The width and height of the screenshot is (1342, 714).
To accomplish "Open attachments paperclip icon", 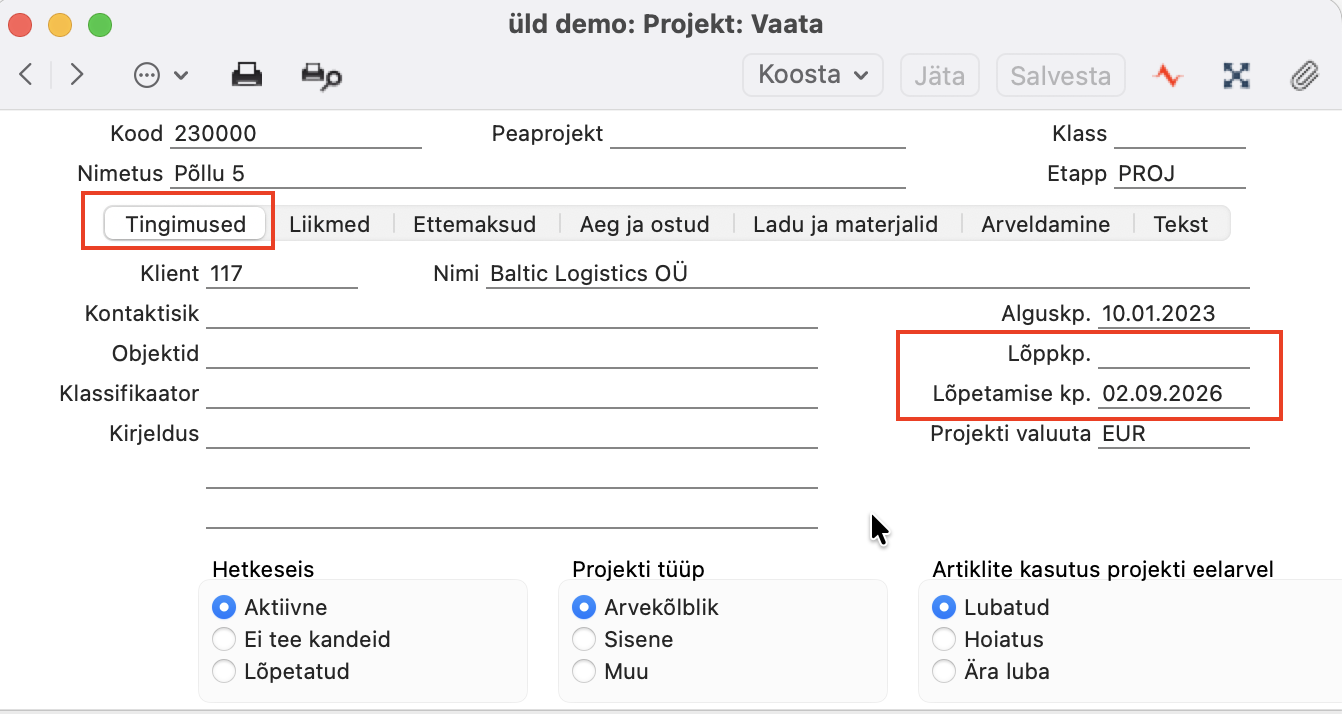I will (1304, 75).
